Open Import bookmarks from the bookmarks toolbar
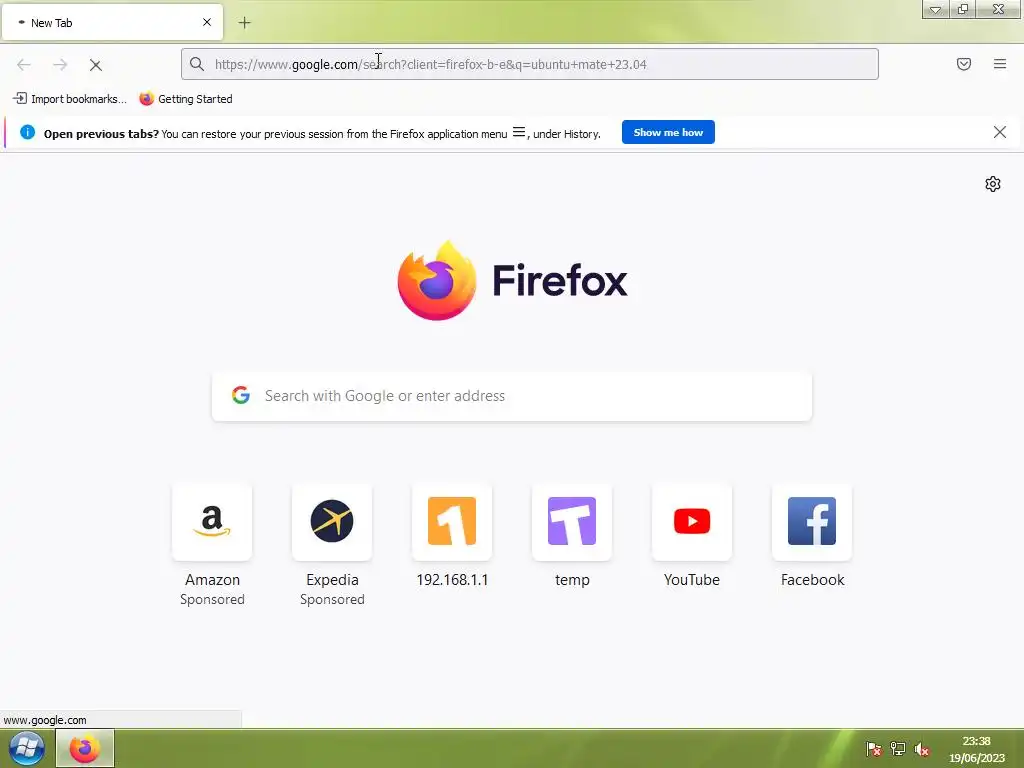This screenshot has height=768, width=1024. click(69, 99)
